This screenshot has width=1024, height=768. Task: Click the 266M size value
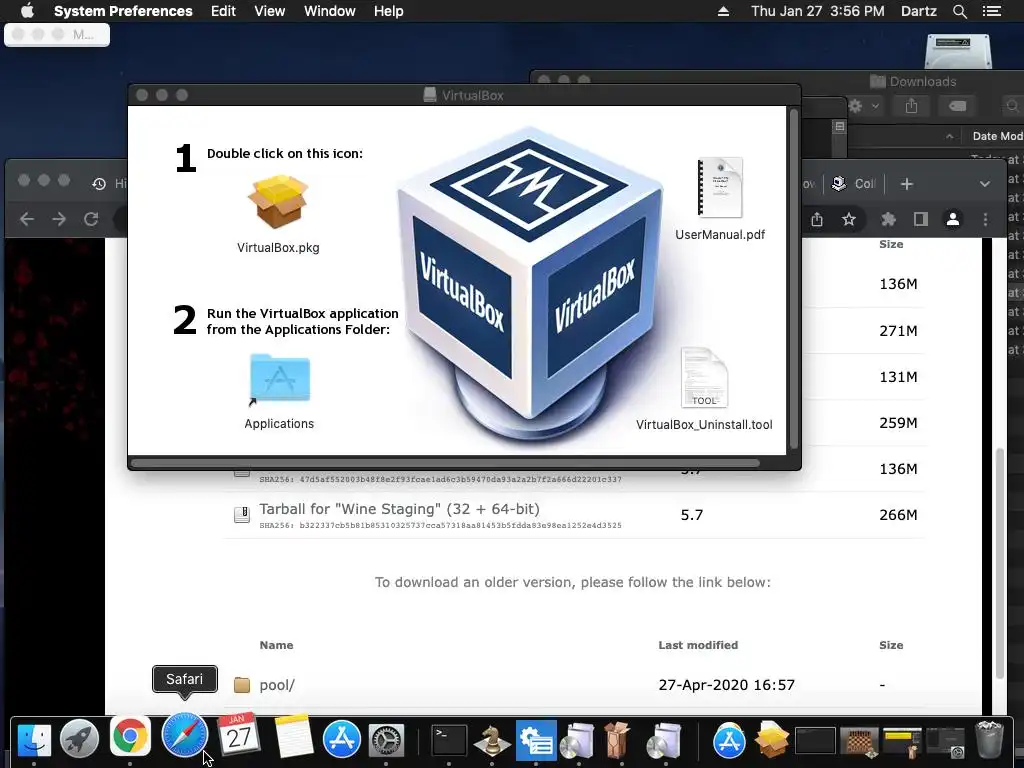pyautogui.click(x=898, y=515)
